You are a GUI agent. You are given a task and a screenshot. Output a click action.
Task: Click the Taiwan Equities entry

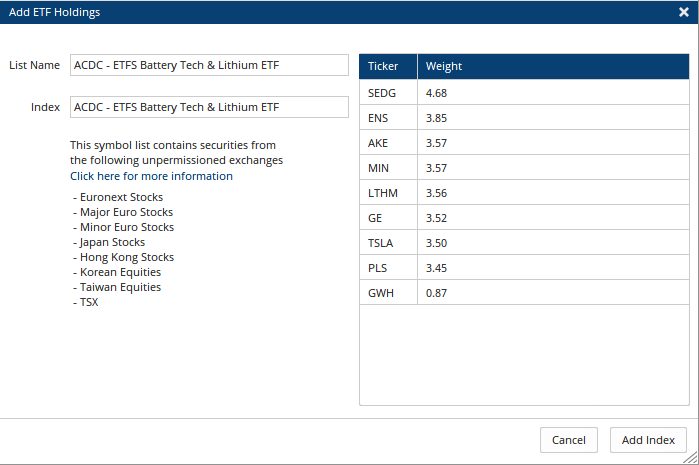117,287
